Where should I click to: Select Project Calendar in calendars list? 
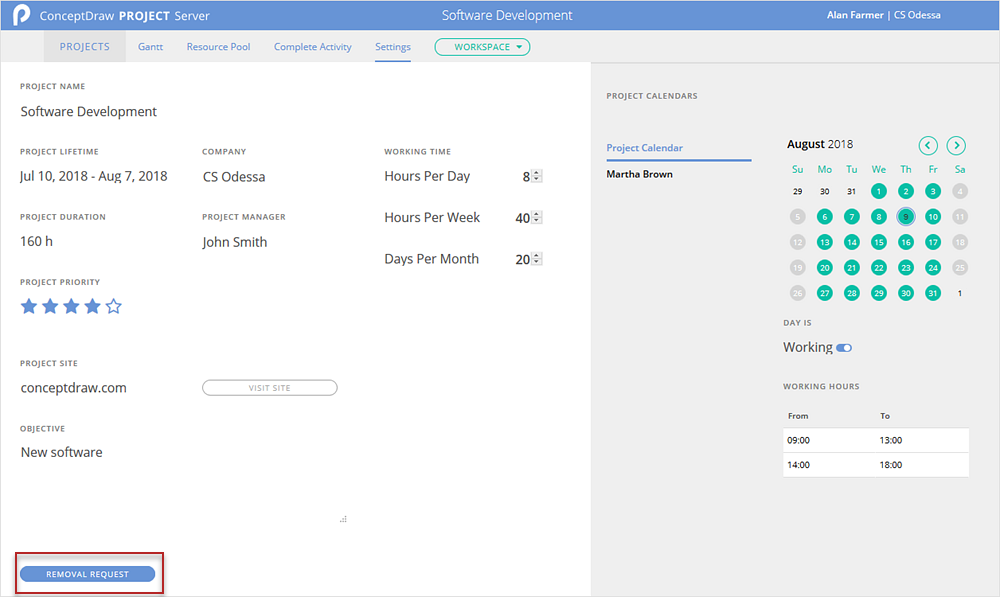644,148
